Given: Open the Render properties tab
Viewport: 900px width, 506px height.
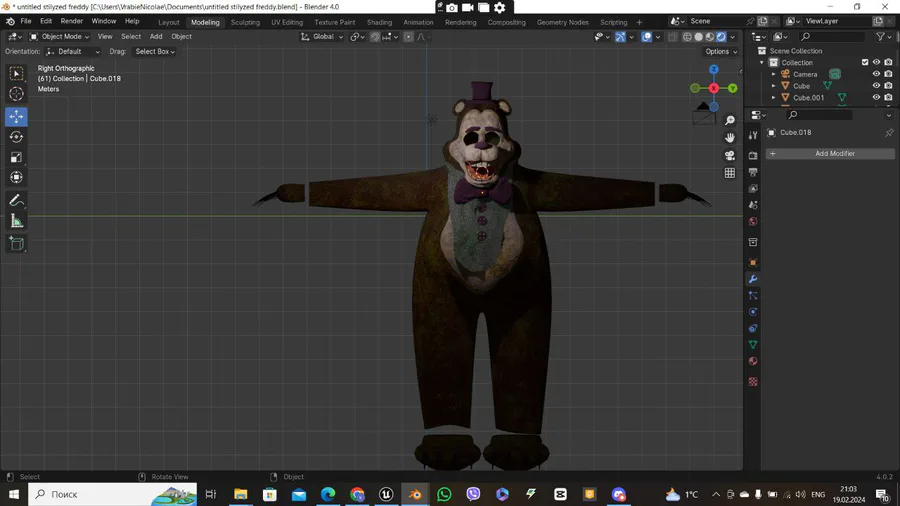Looking at the screenshot, I should click(x=753, y=155).
